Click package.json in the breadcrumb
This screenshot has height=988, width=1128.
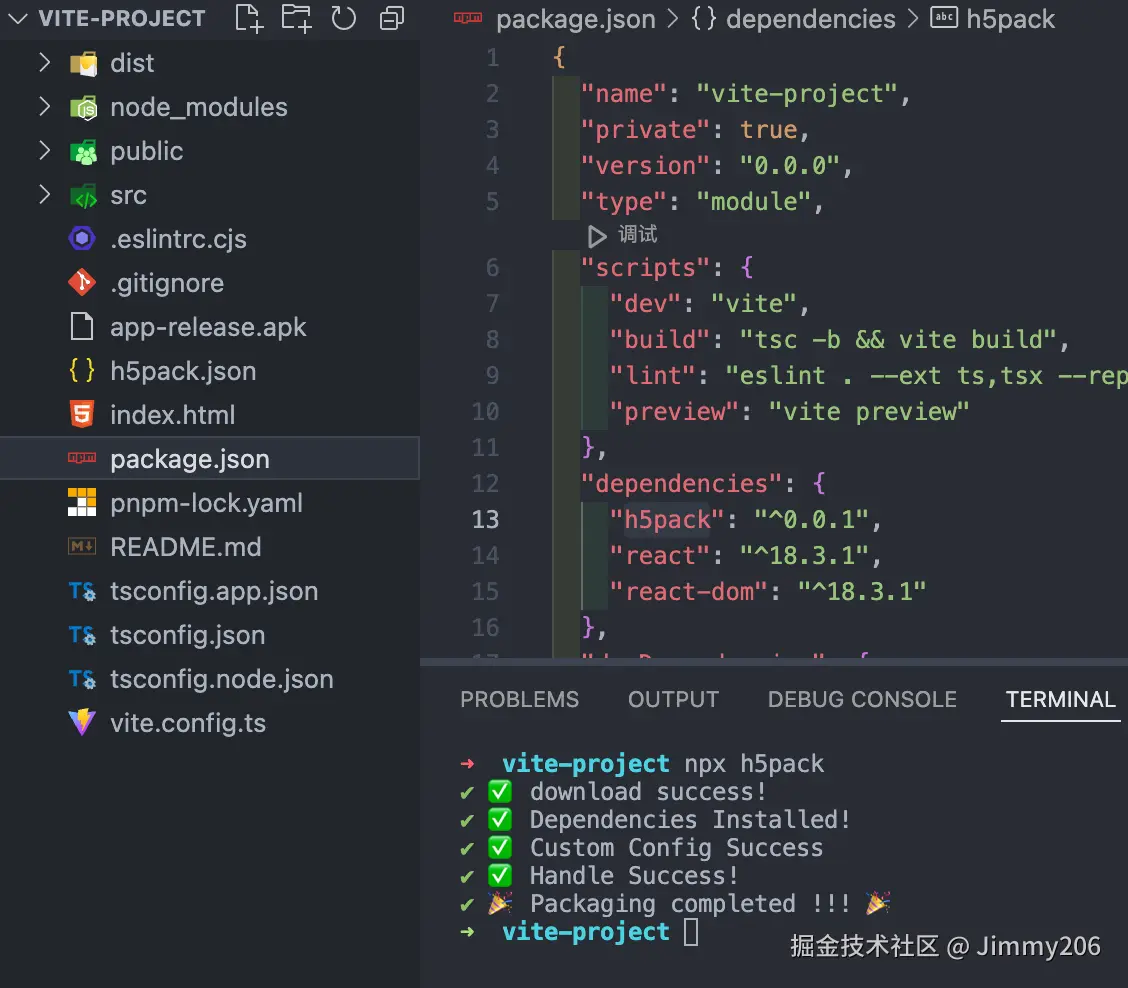click(x=576, y=19)
